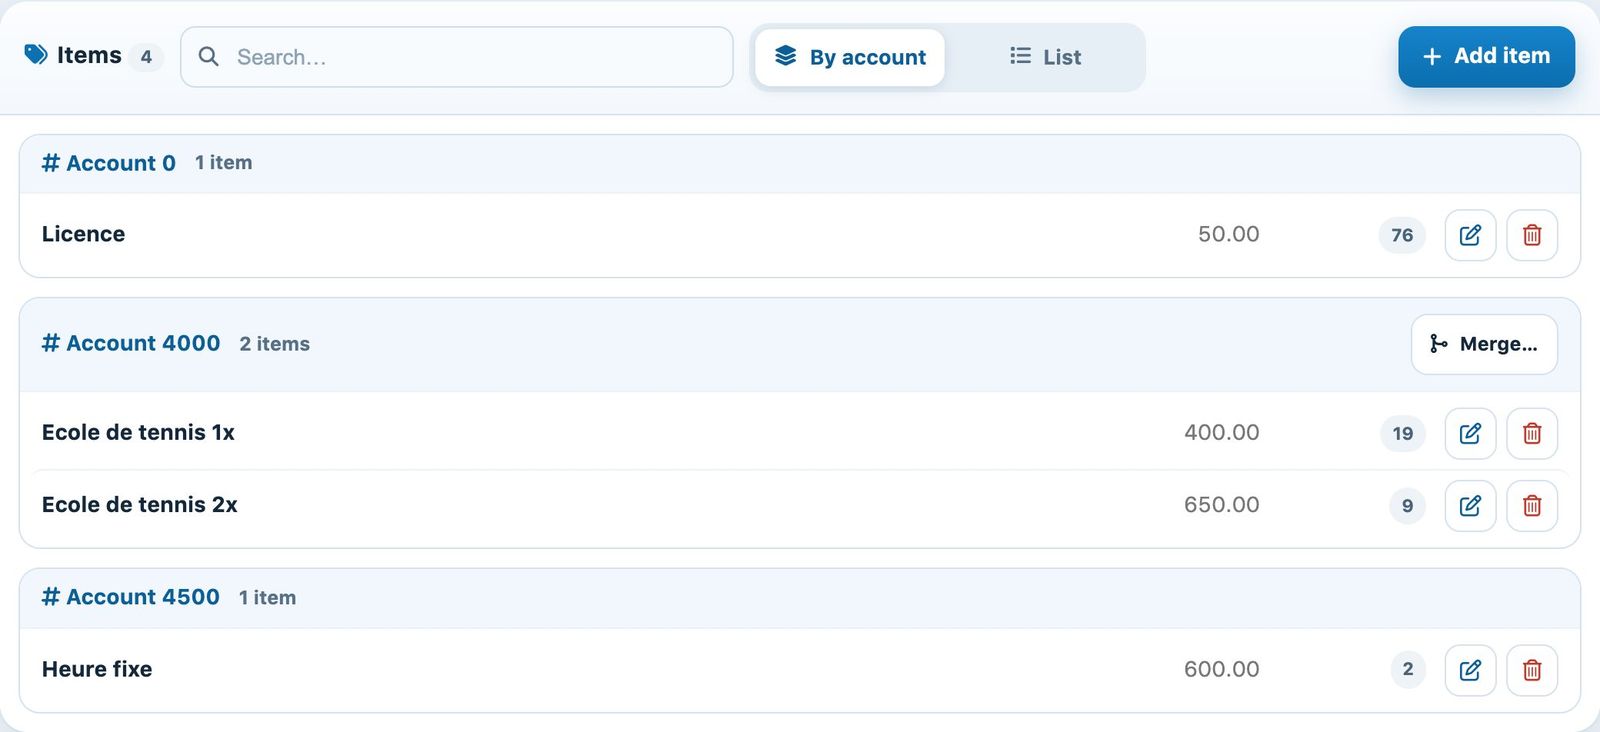
Task: Click '1 item' label beside Account 0
Action: click(x=224, y=162)
